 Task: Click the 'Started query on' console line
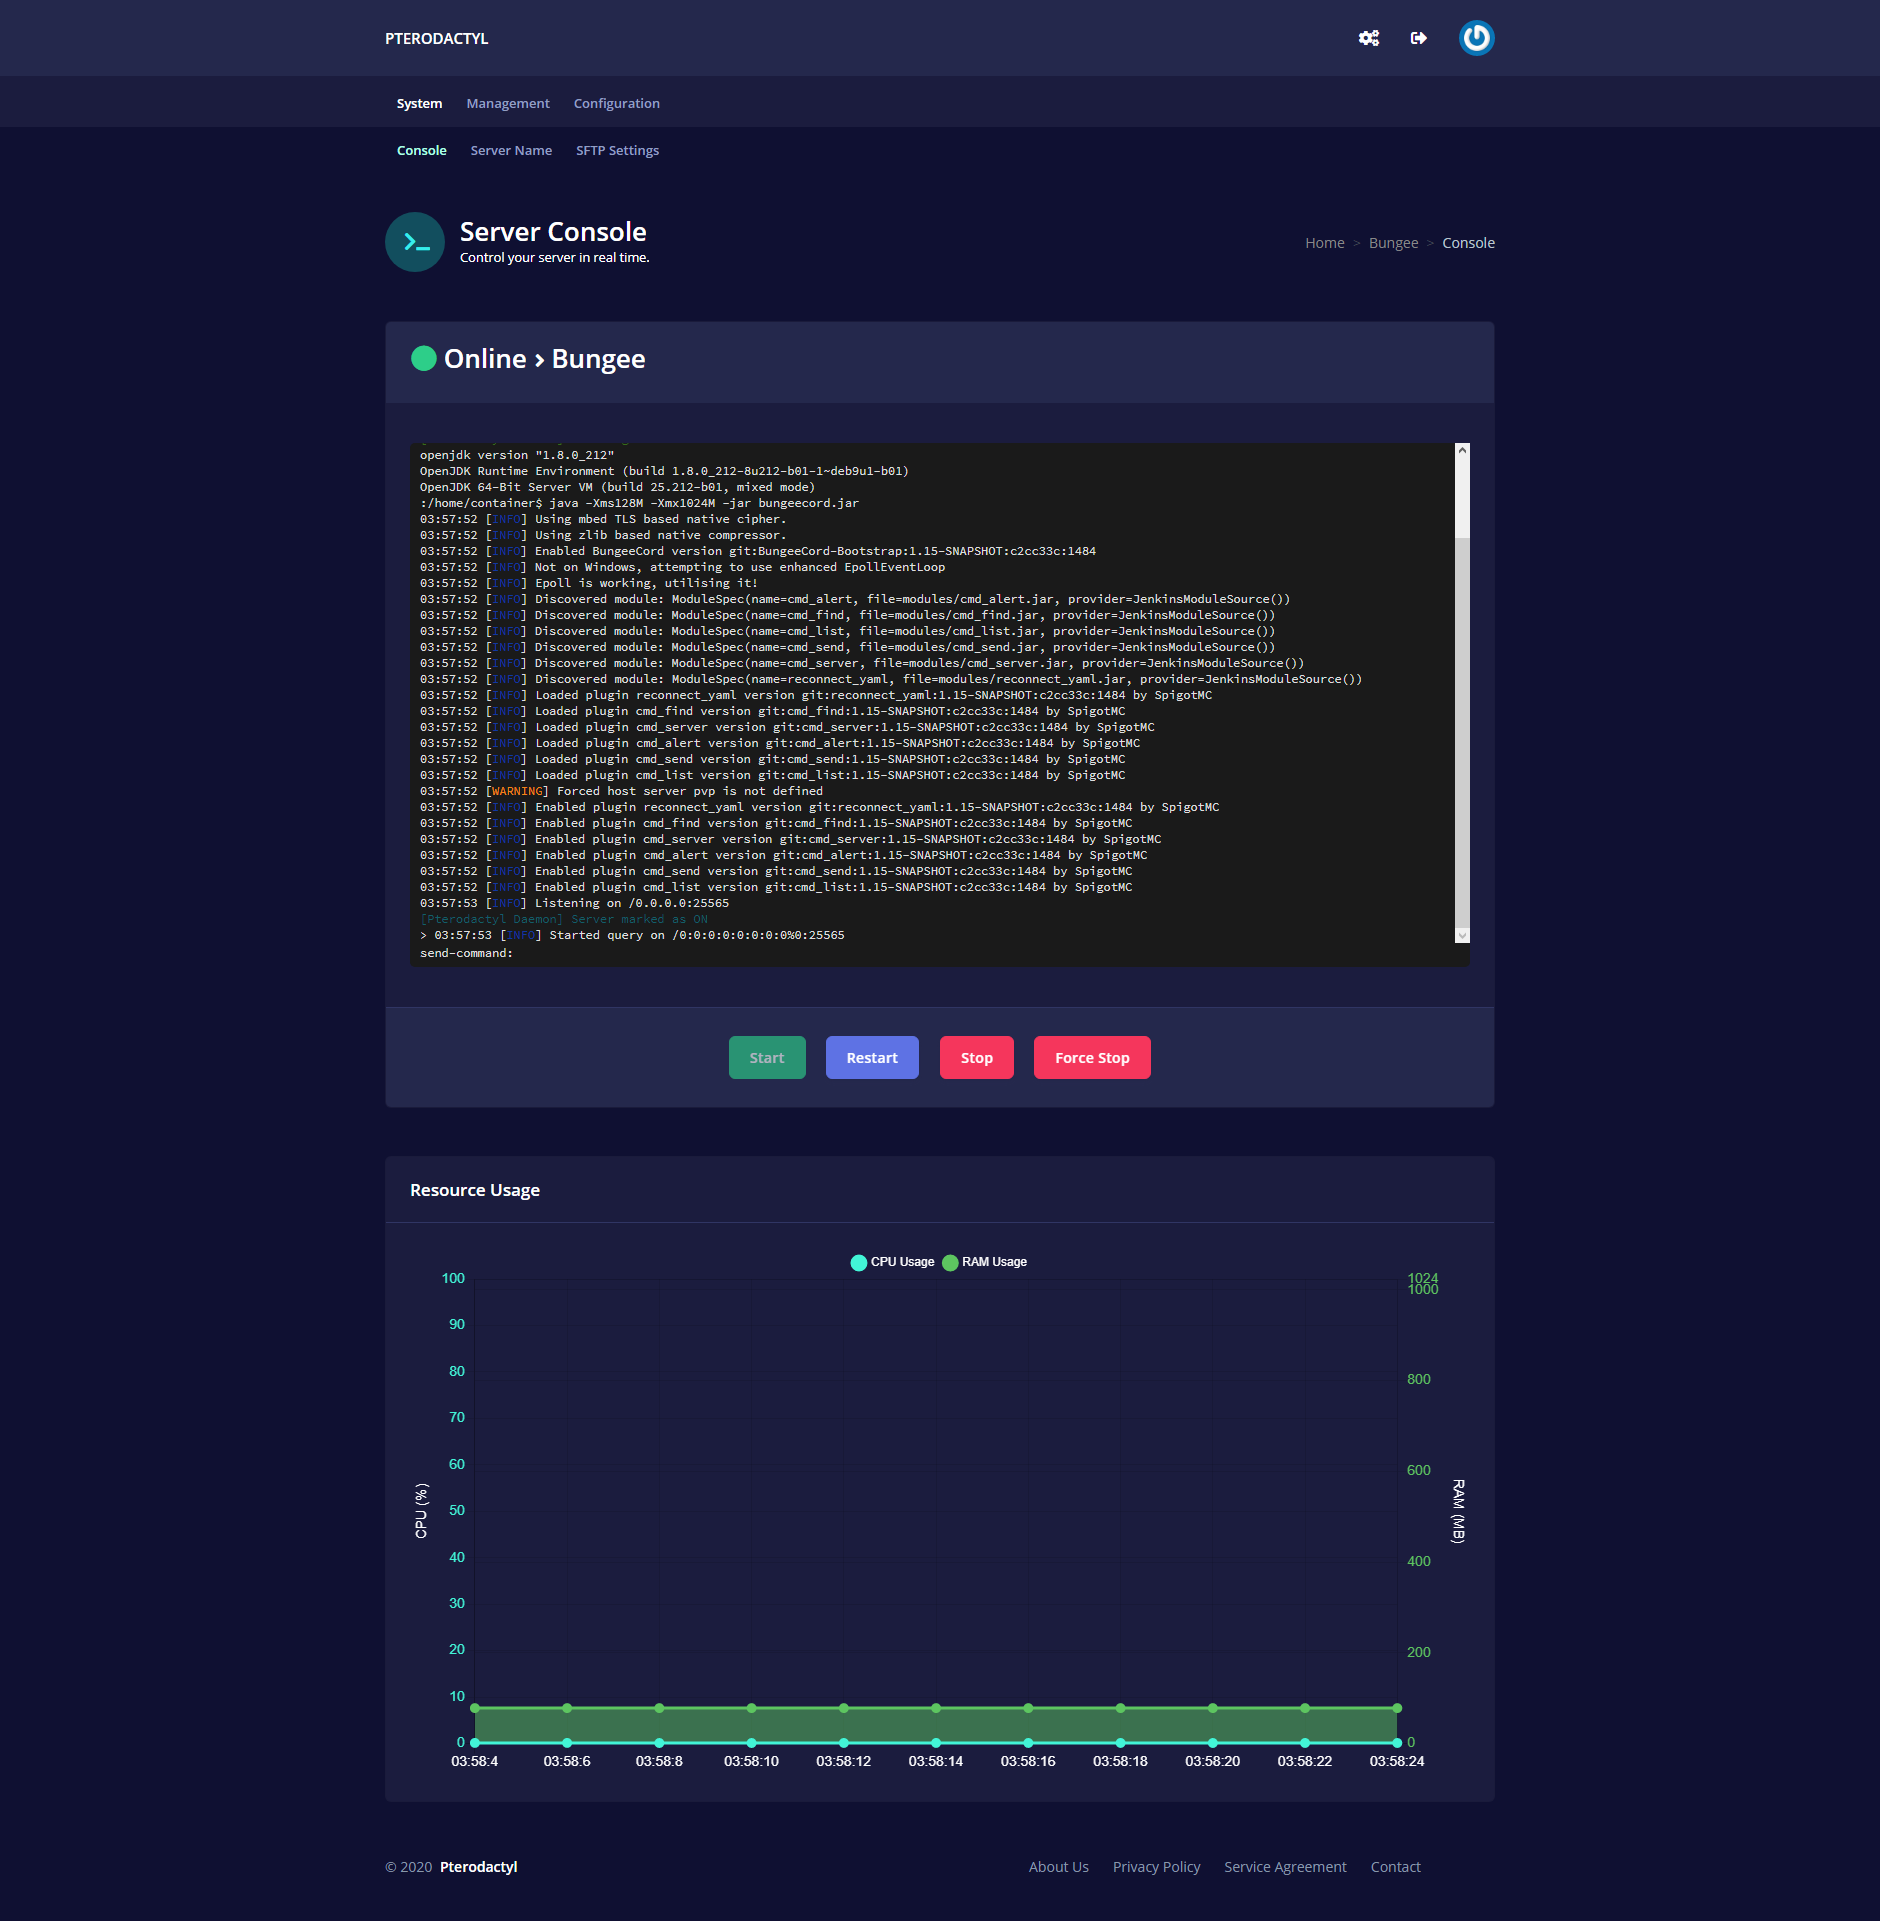[632, 935]
